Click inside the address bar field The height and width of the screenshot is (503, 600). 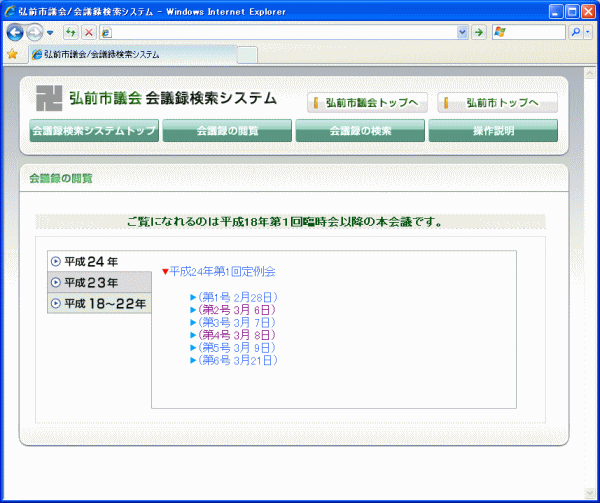[284, 33]
